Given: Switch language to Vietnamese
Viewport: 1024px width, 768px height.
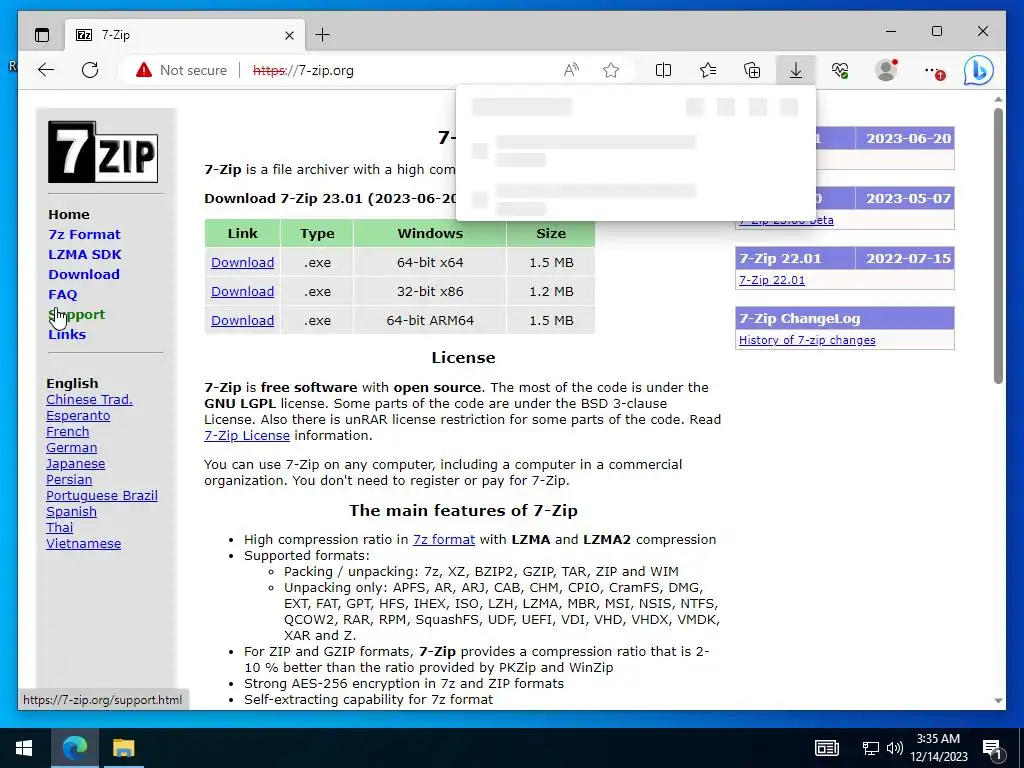Looking at the screenshot, I should [x=84, y=543].
